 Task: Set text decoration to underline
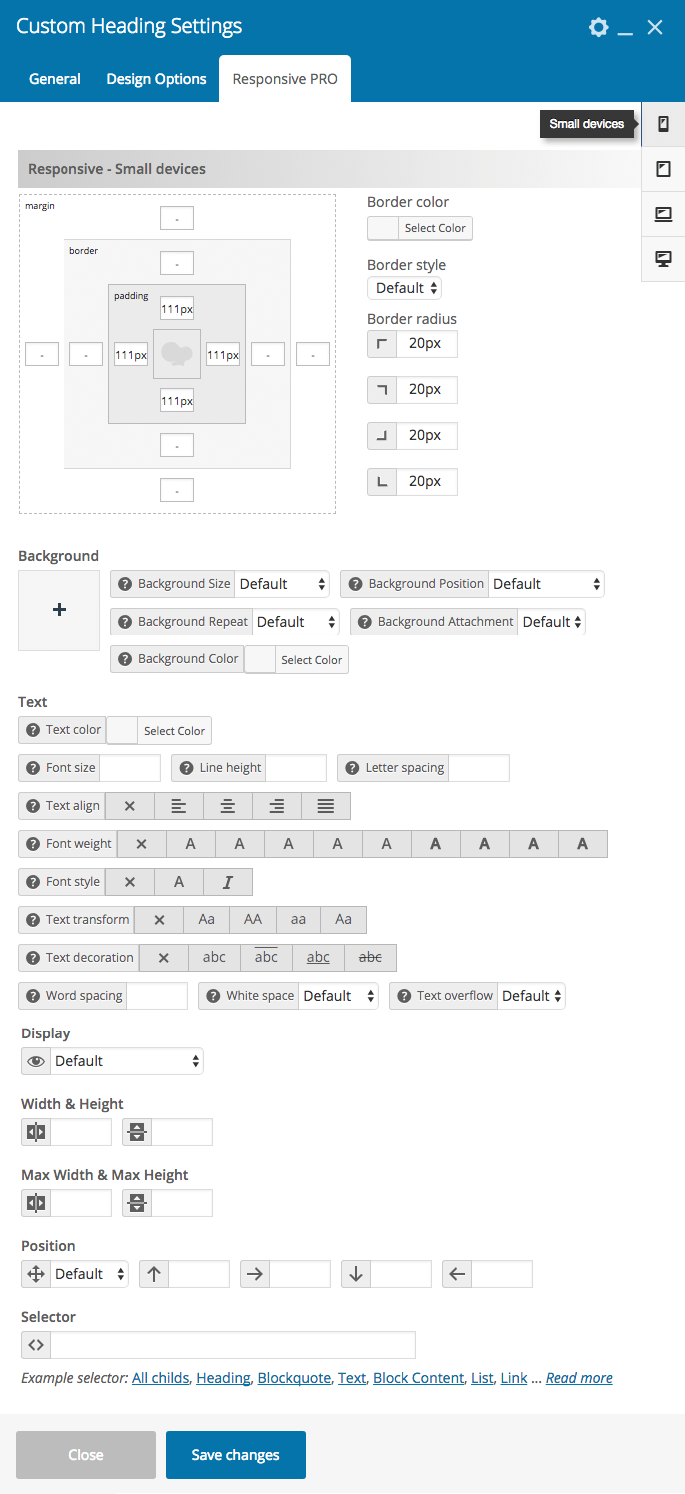click(x=318, y=958)
